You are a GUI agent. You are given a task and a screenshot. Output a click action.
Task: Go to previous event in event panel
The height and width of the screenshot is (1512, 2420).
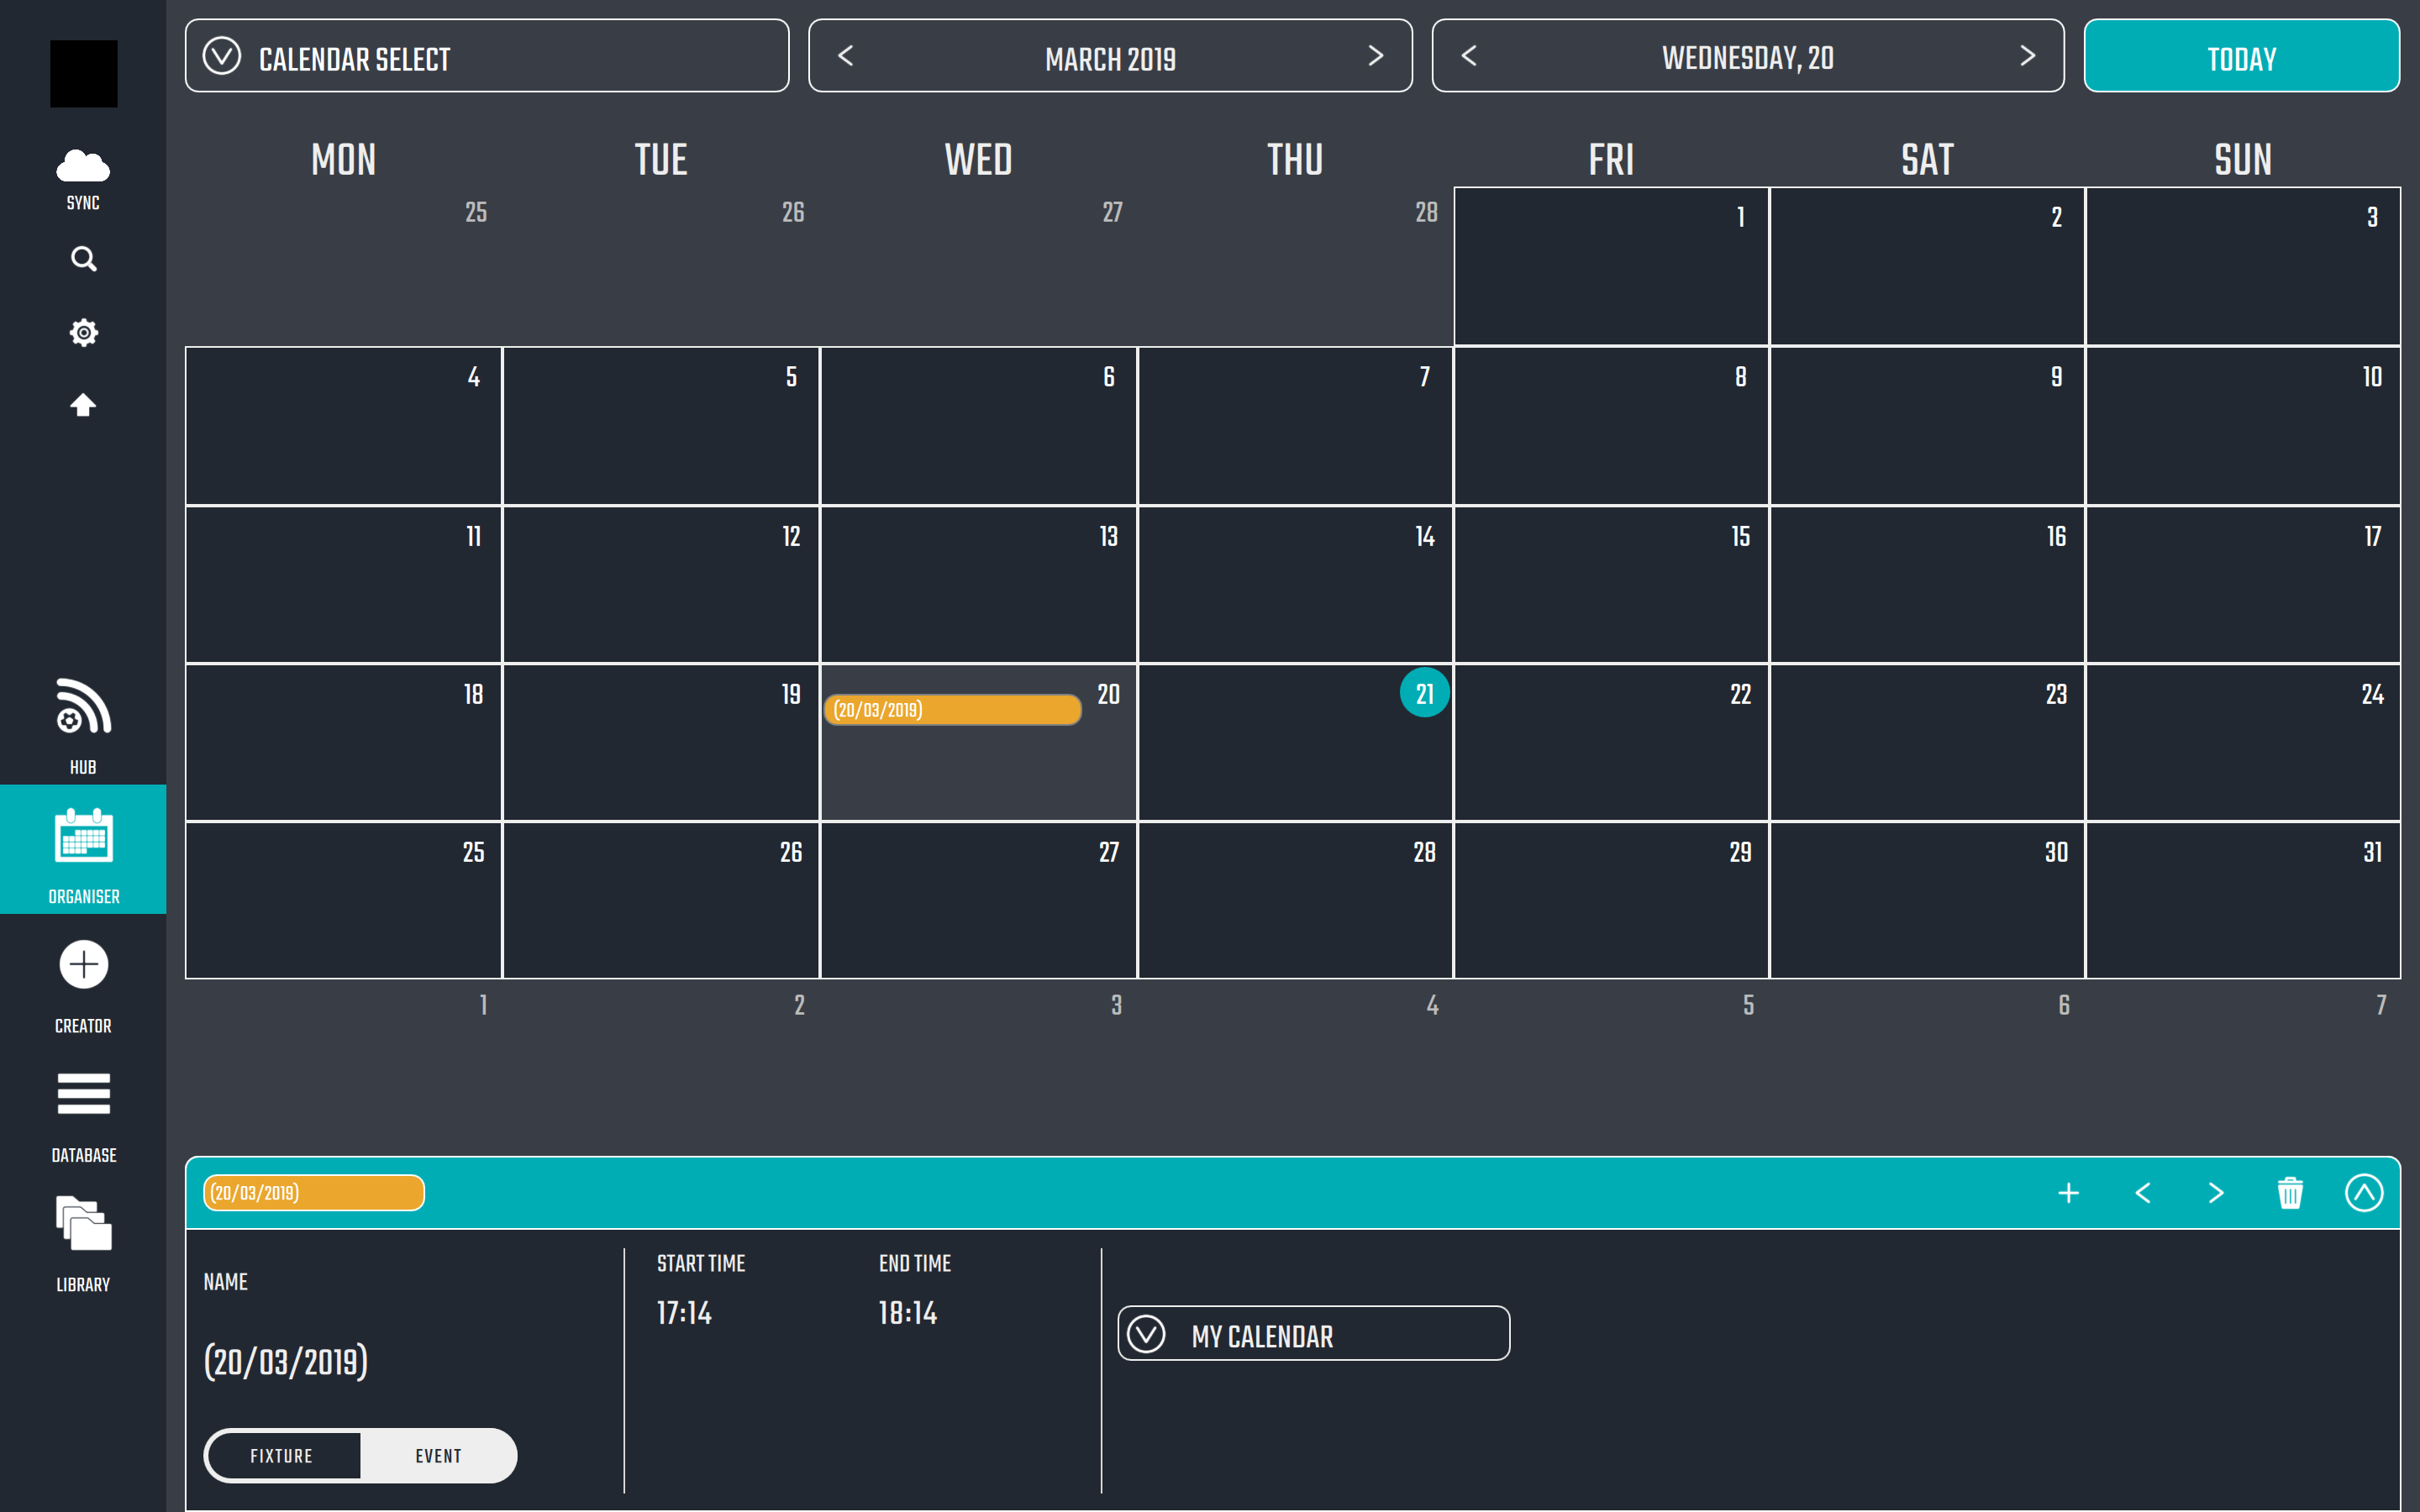click(2143, 1193)
